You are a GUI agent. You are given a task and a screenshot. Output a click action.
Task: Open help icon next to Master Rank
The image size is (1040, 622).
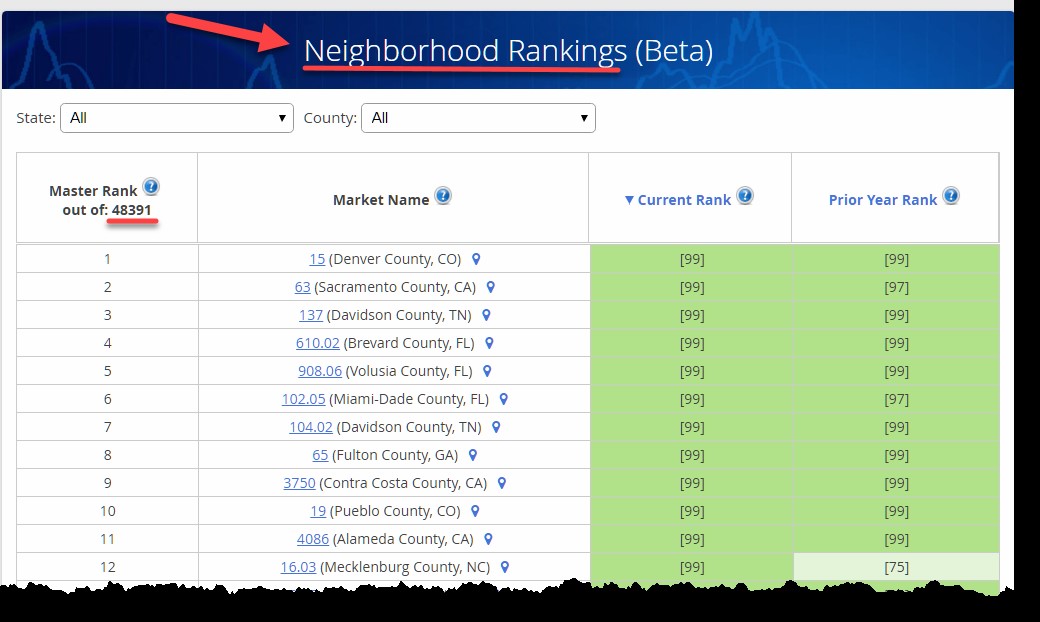click(151, 186)
